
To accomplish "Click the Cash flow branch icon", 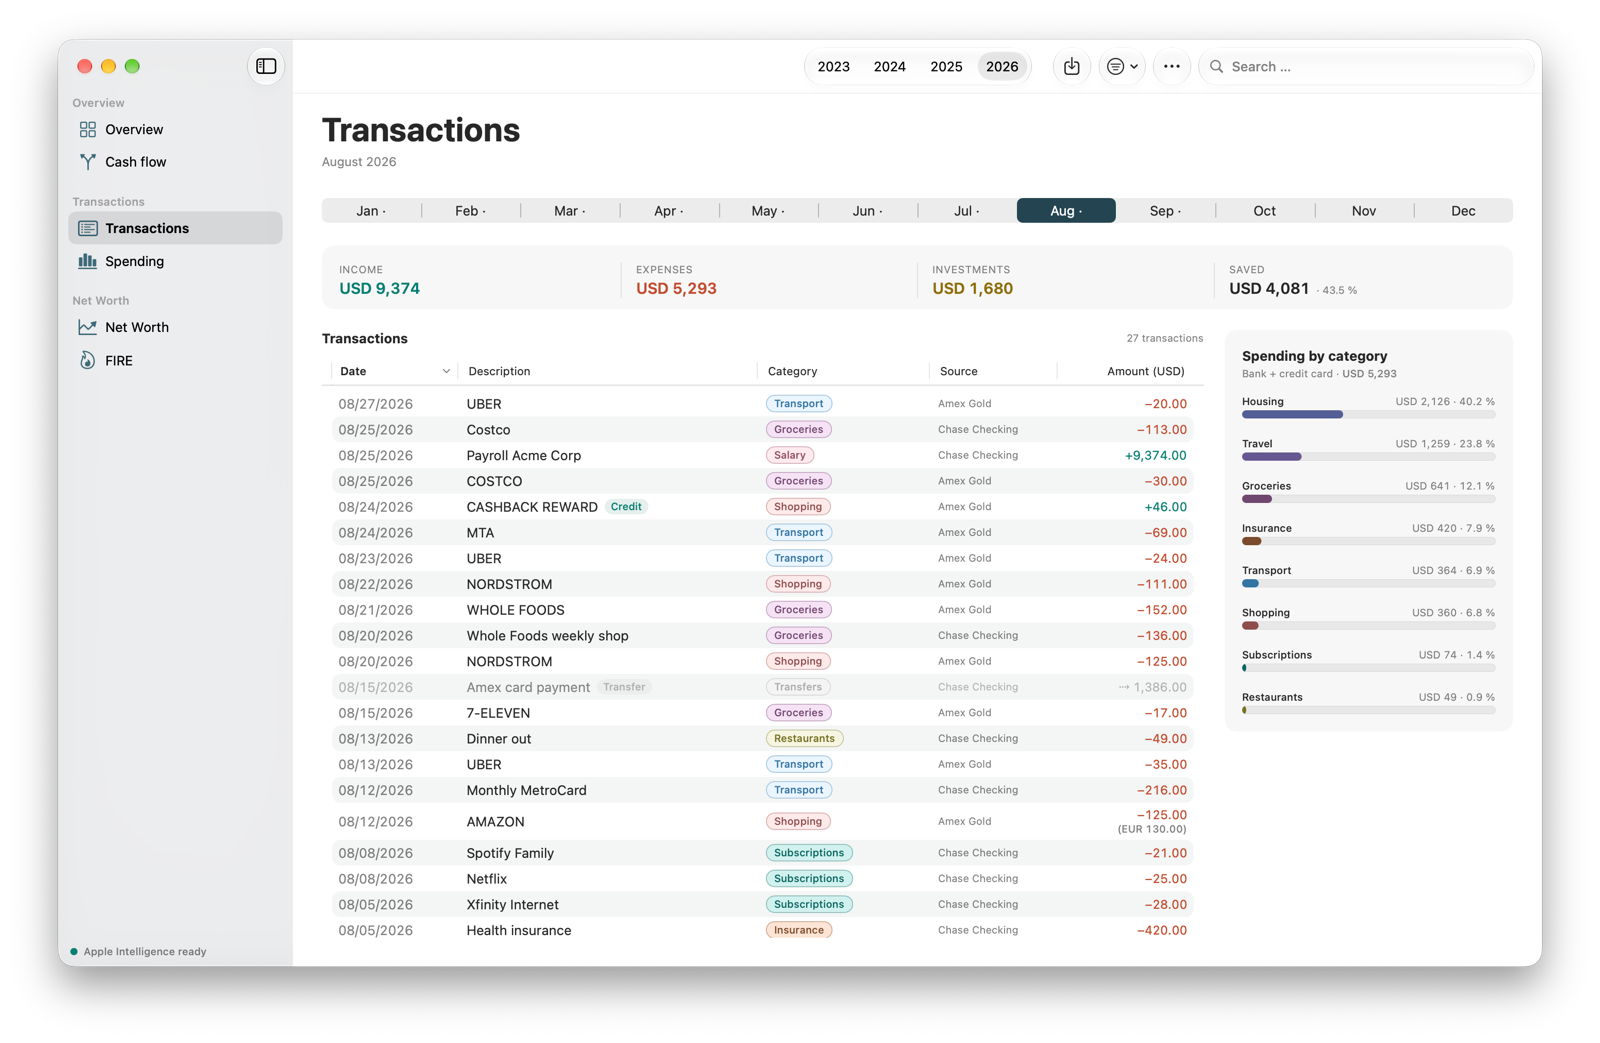I will (88, 162).
